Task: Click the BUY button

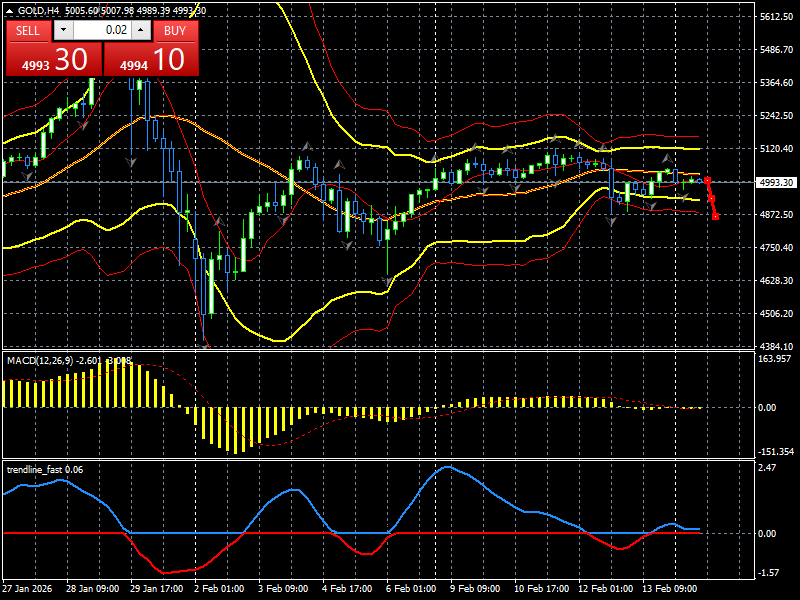Action: 175,31
